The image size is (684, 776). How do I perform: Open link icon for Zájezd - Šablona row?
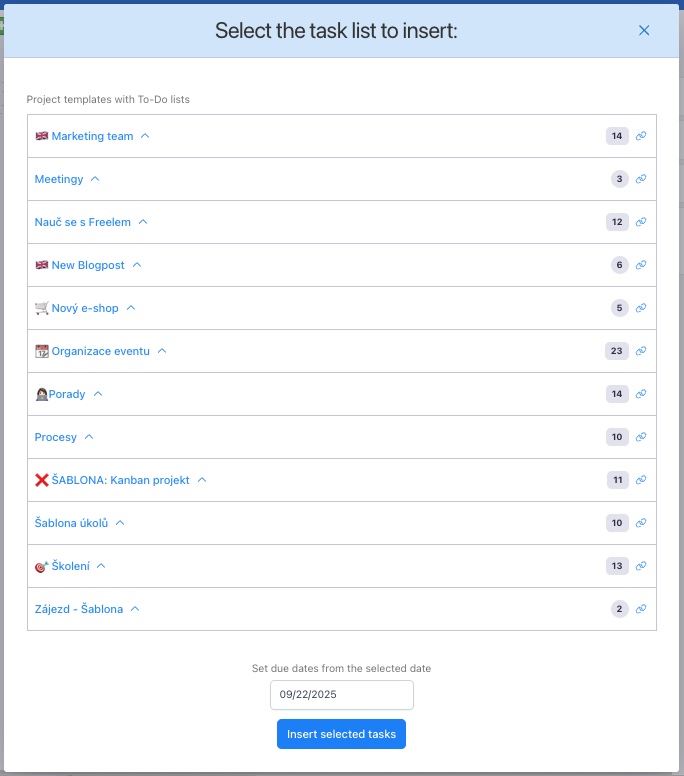click(641, 609)
